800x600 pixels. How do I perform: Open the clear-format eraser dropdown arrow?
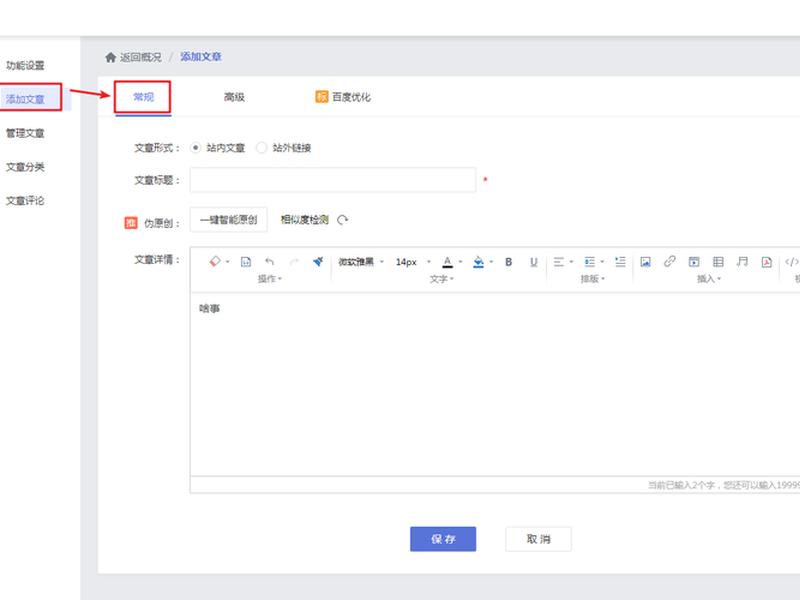click(x=228, y=262)
